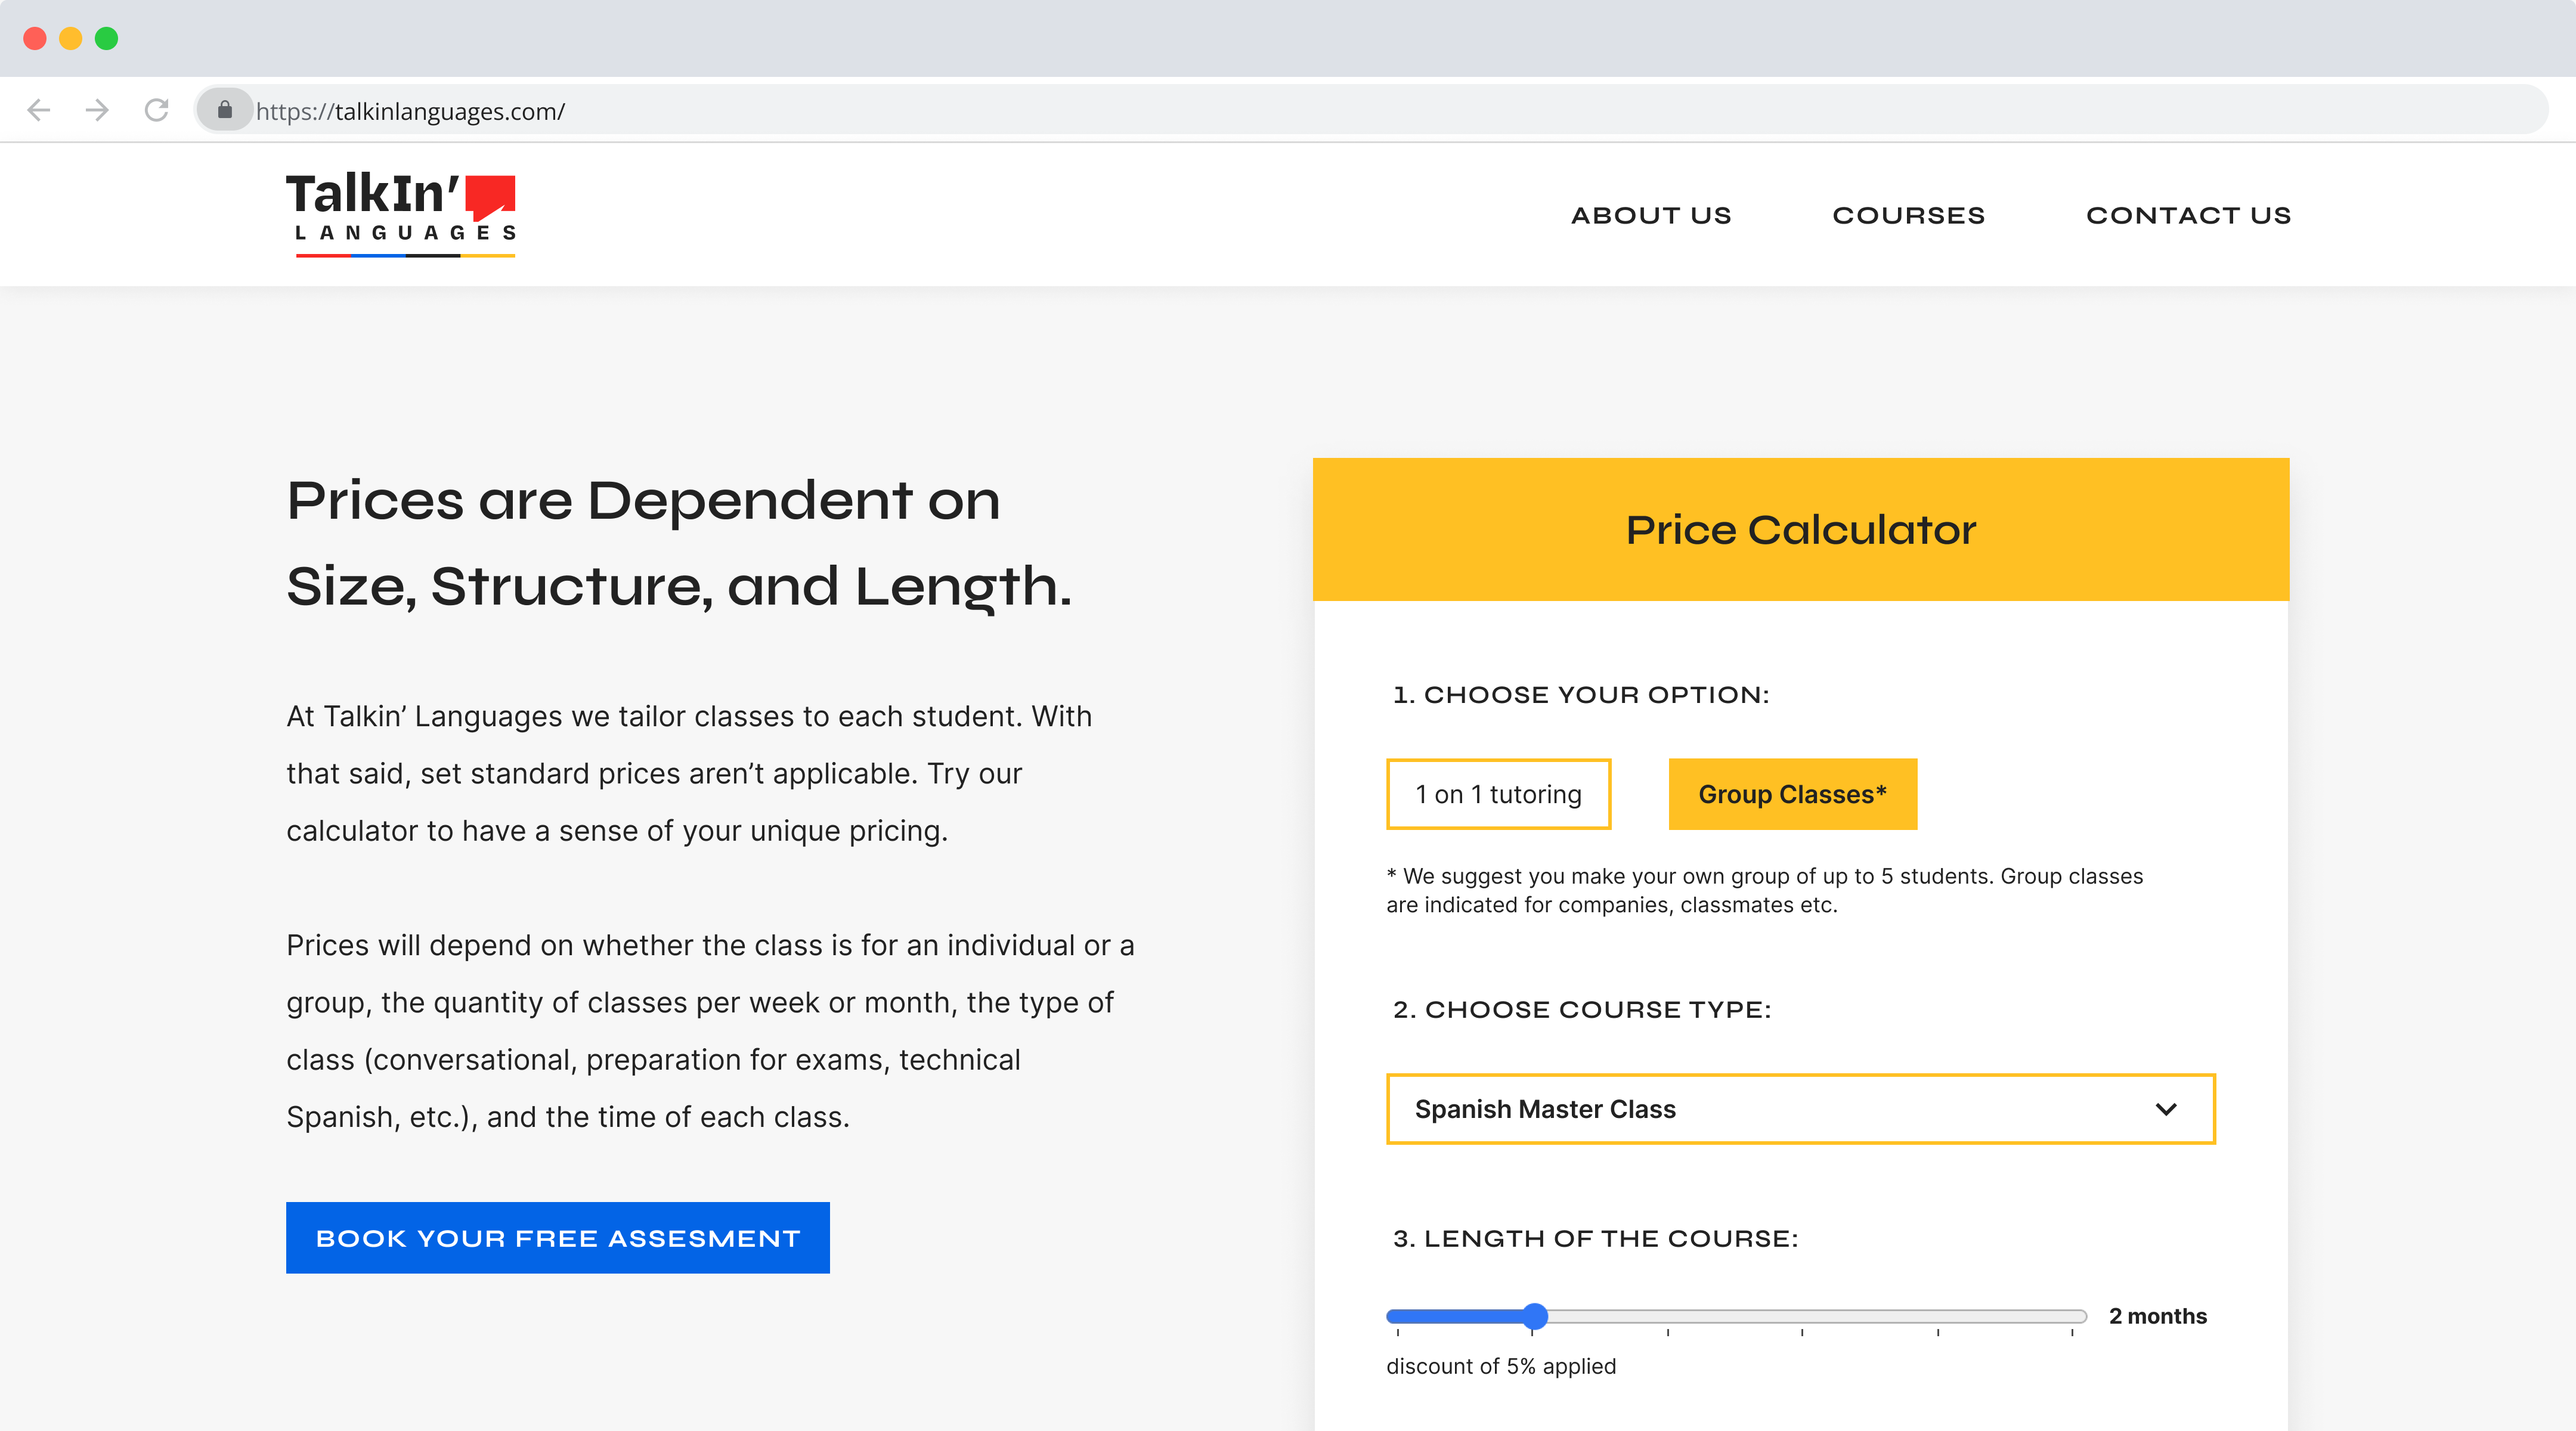Image resolution: width=2576 pixels, height=1431 pixels.
Task: Click the red close window button
Action: 35,38
